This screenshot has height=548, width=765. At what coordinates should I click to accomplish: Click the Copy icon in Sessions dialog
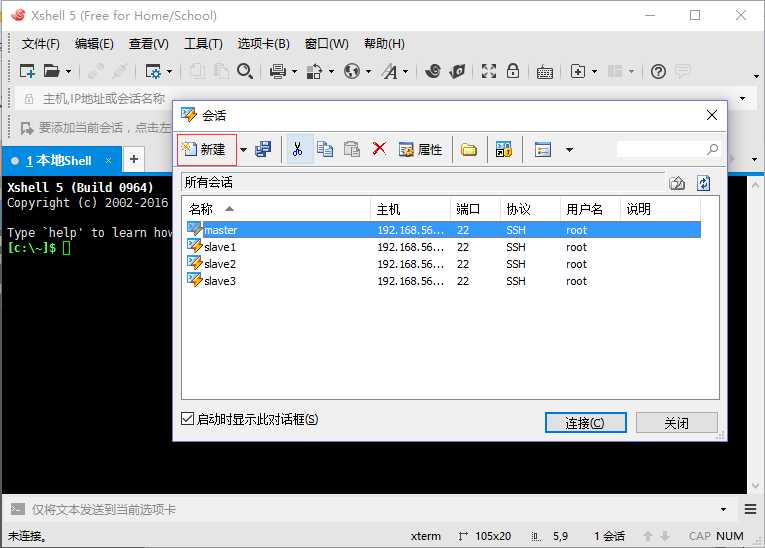coord(325,149)
